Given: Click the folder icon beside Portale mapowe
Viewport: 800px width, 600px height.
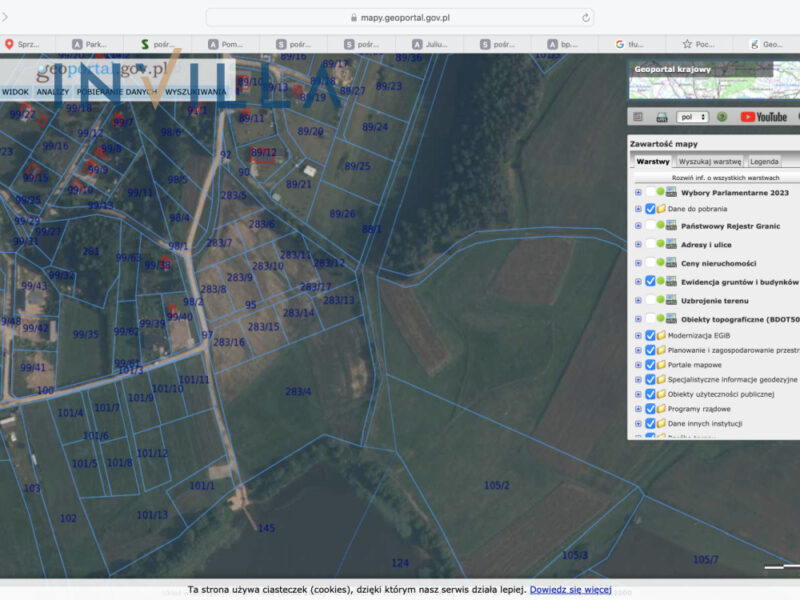Looking at the screenshot, I should [661, 365].
